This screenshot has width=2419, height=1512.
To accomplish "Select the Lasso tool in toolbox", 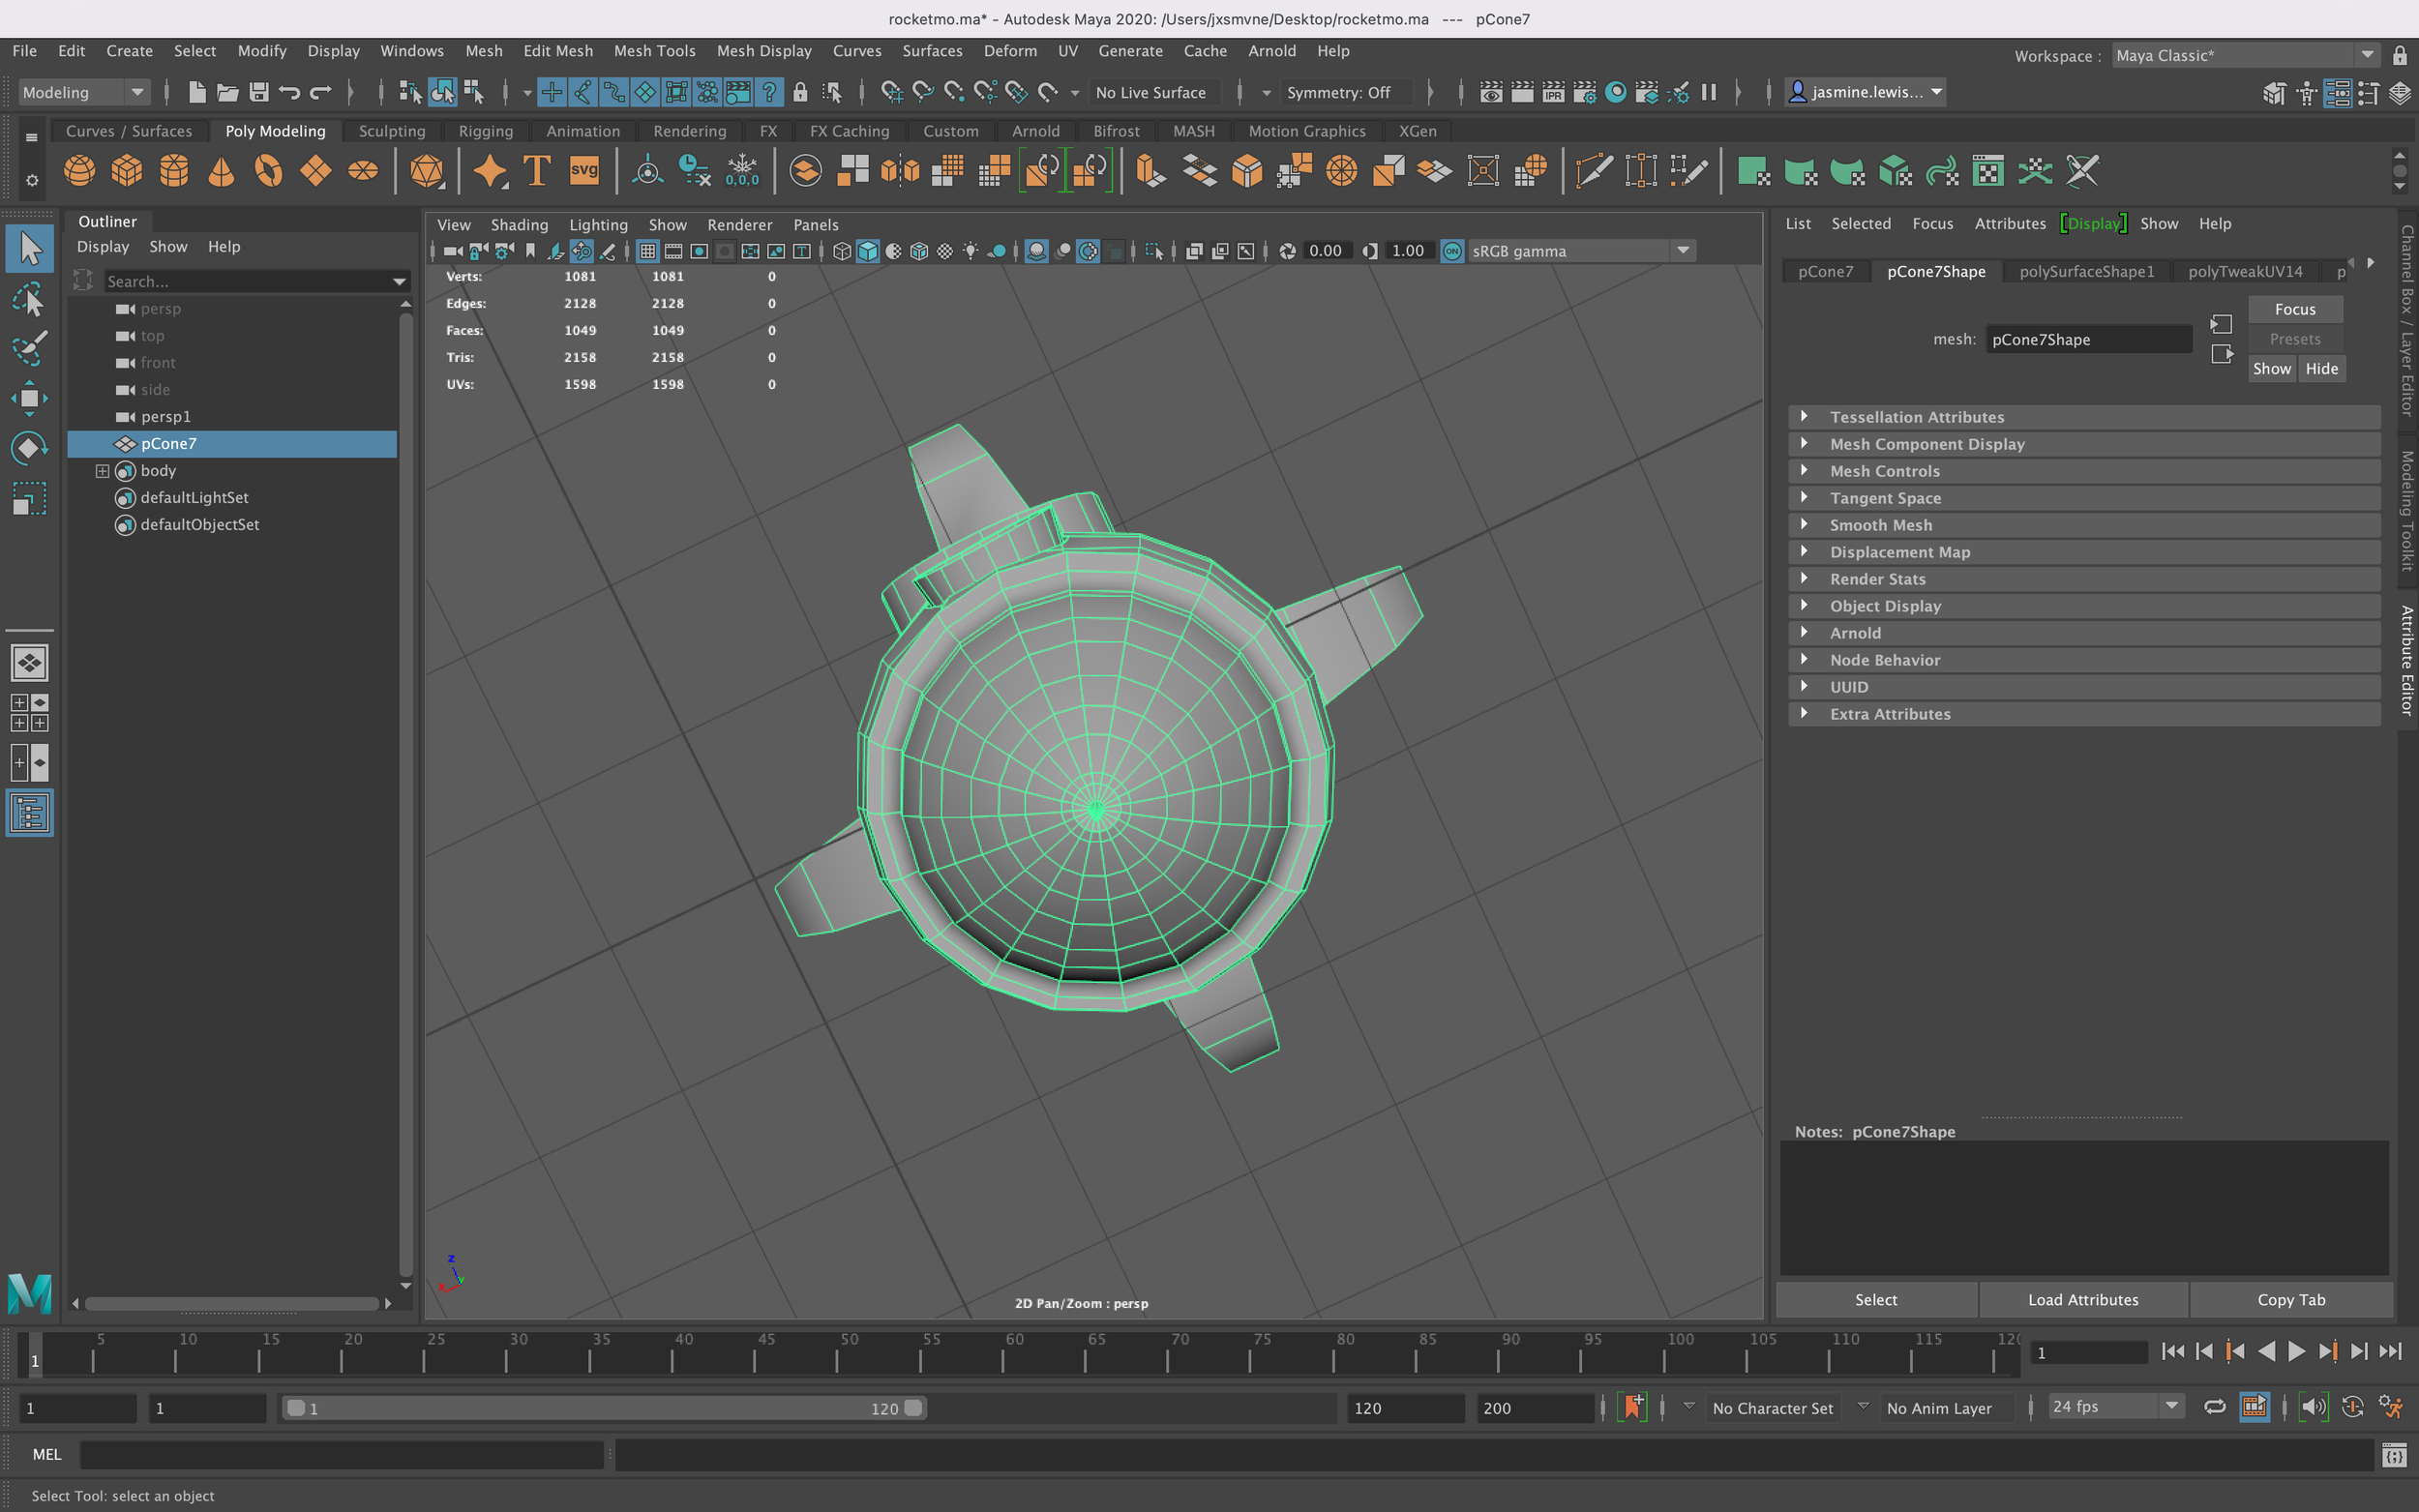I will pos(29,299).
